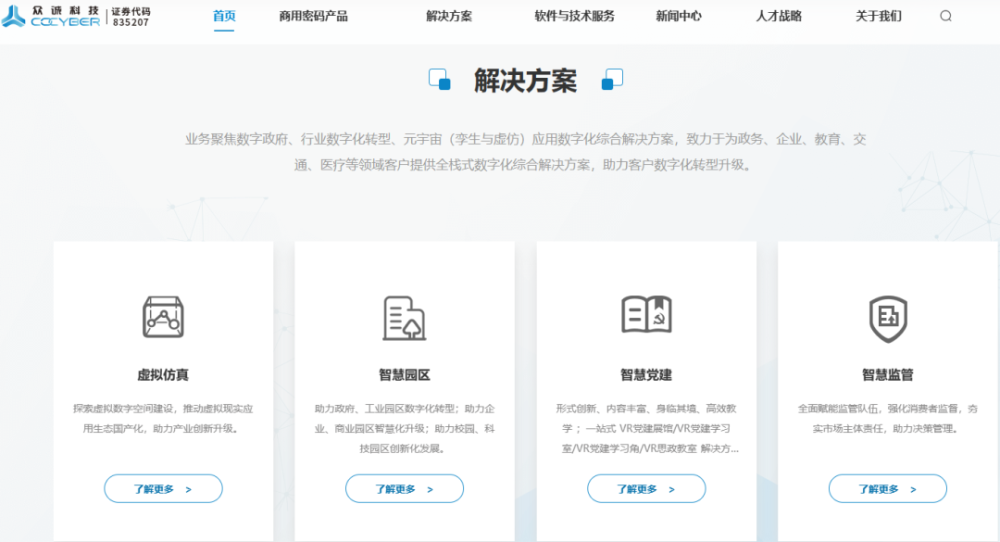Open the search magnifier icon
The width and height of the screenshot is (1000, 542).
pyautogui.click(x=946, y=16)
